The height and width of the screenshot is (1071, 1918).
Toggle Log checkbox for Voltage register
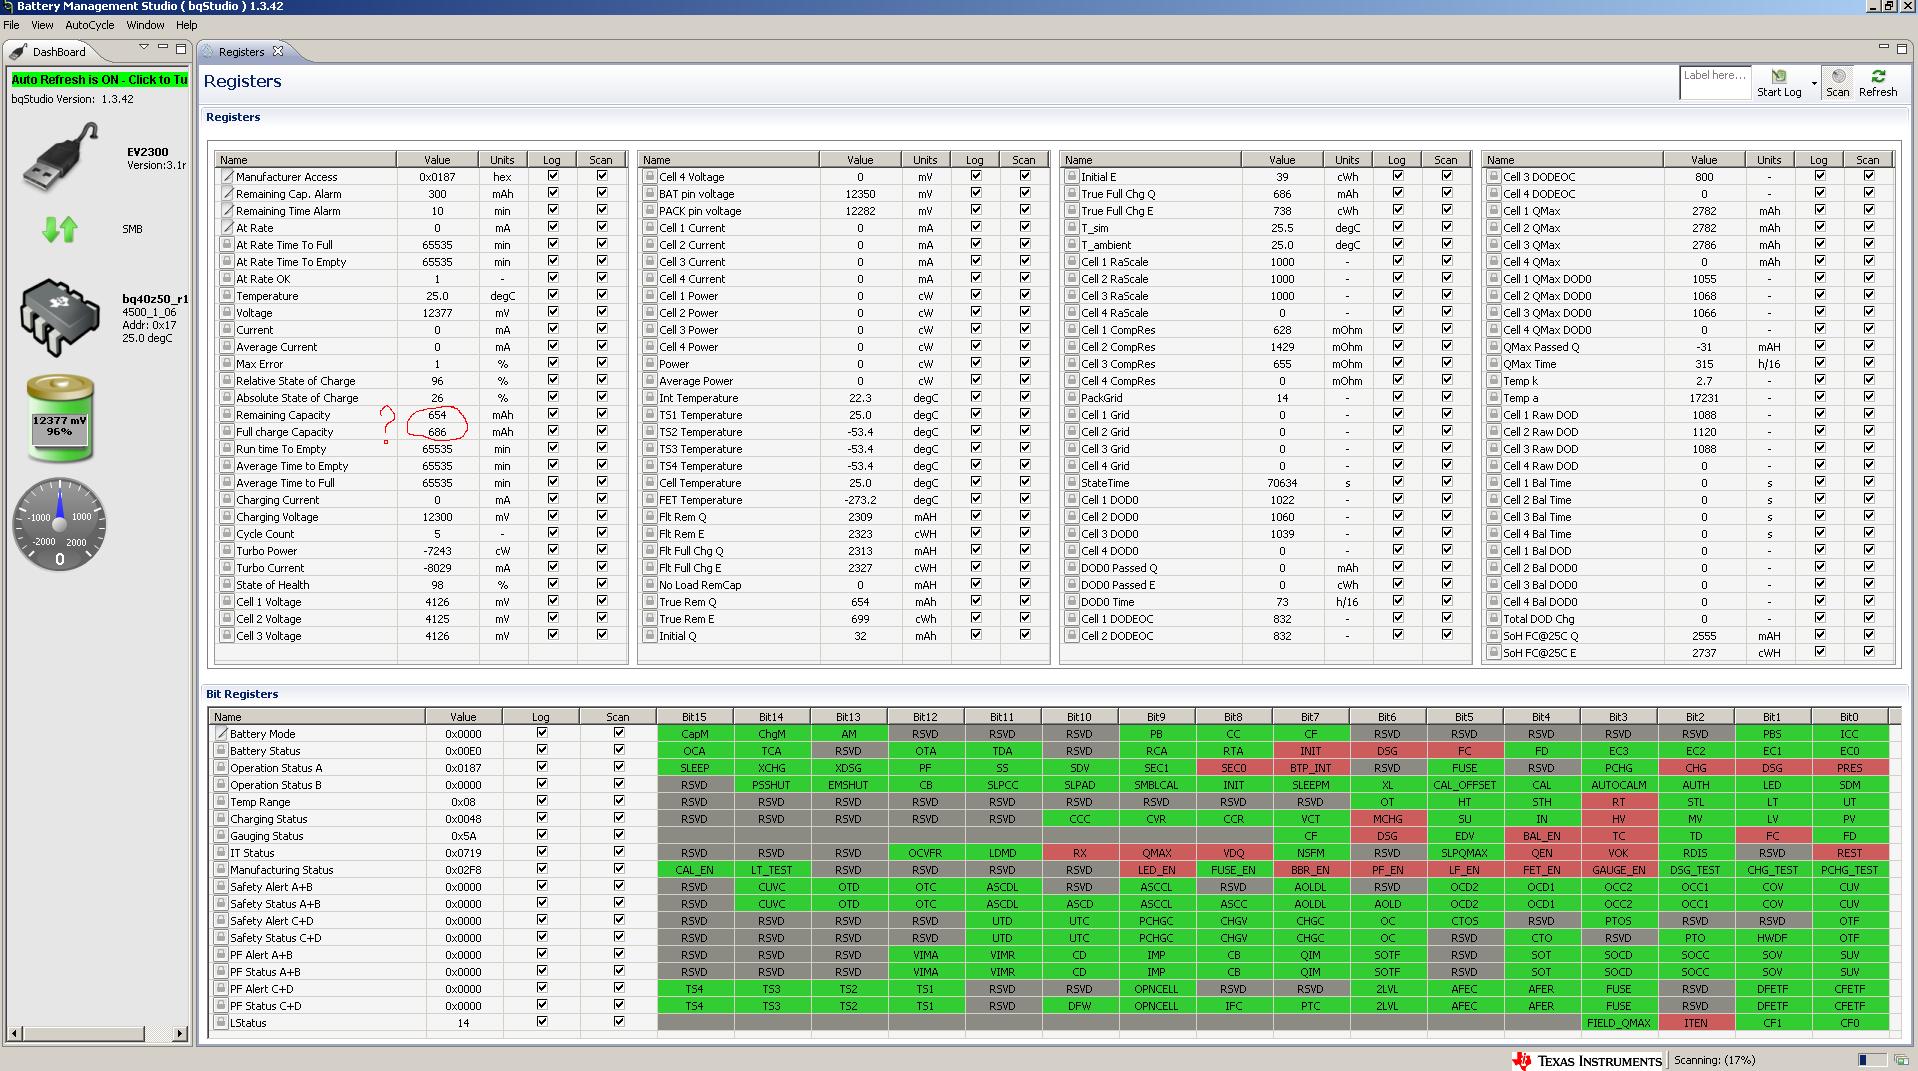(552, 312)
